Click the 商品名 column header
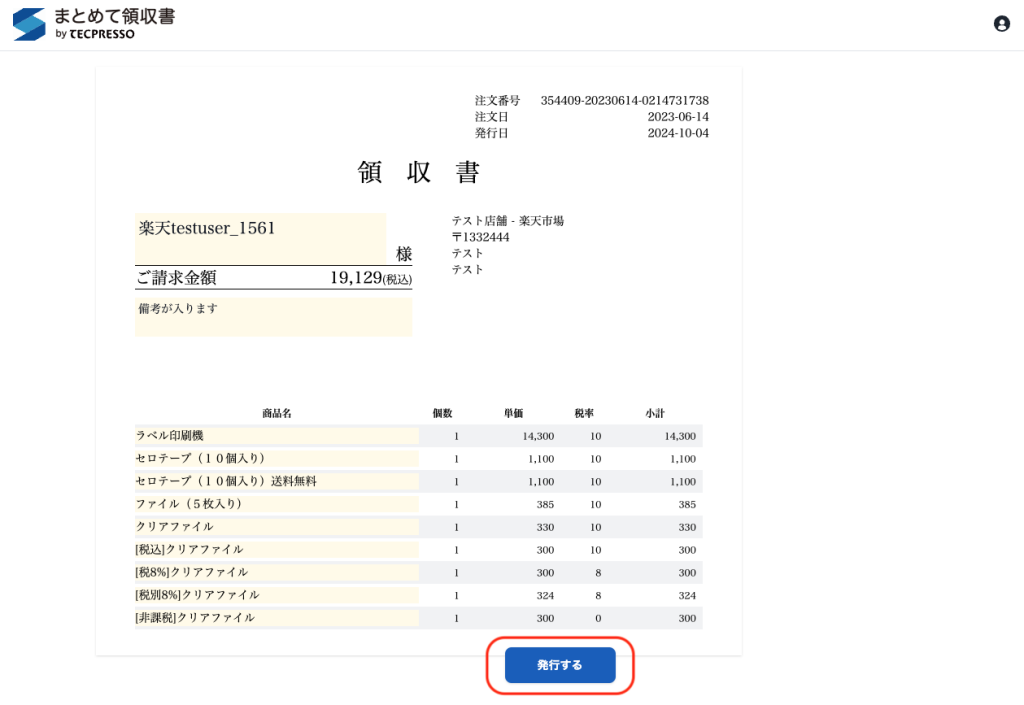The image size is (1024, 705). tap(276, 413)
